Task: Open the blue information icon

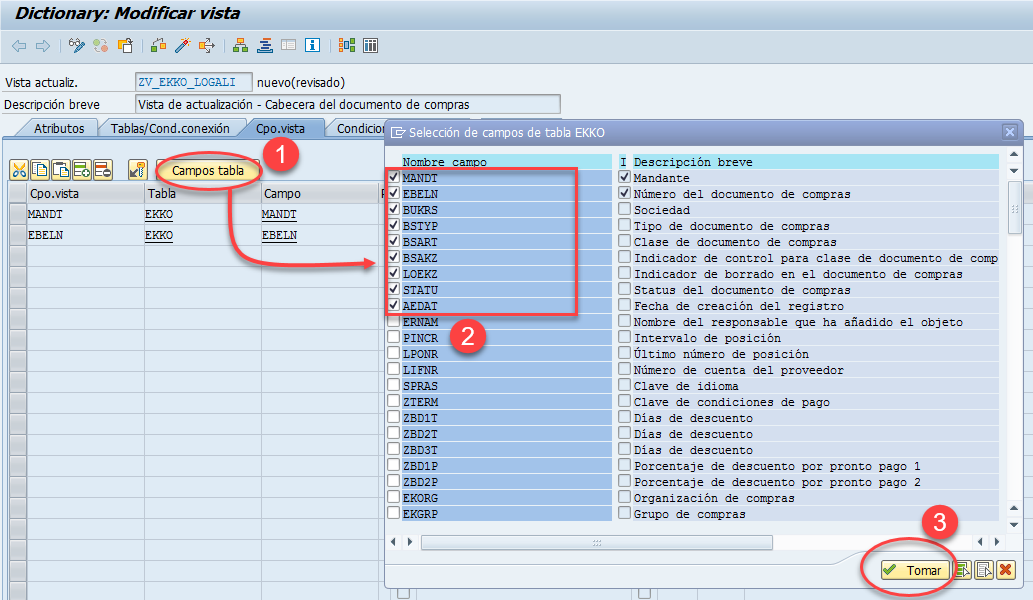Action: (x=313, y=45)
